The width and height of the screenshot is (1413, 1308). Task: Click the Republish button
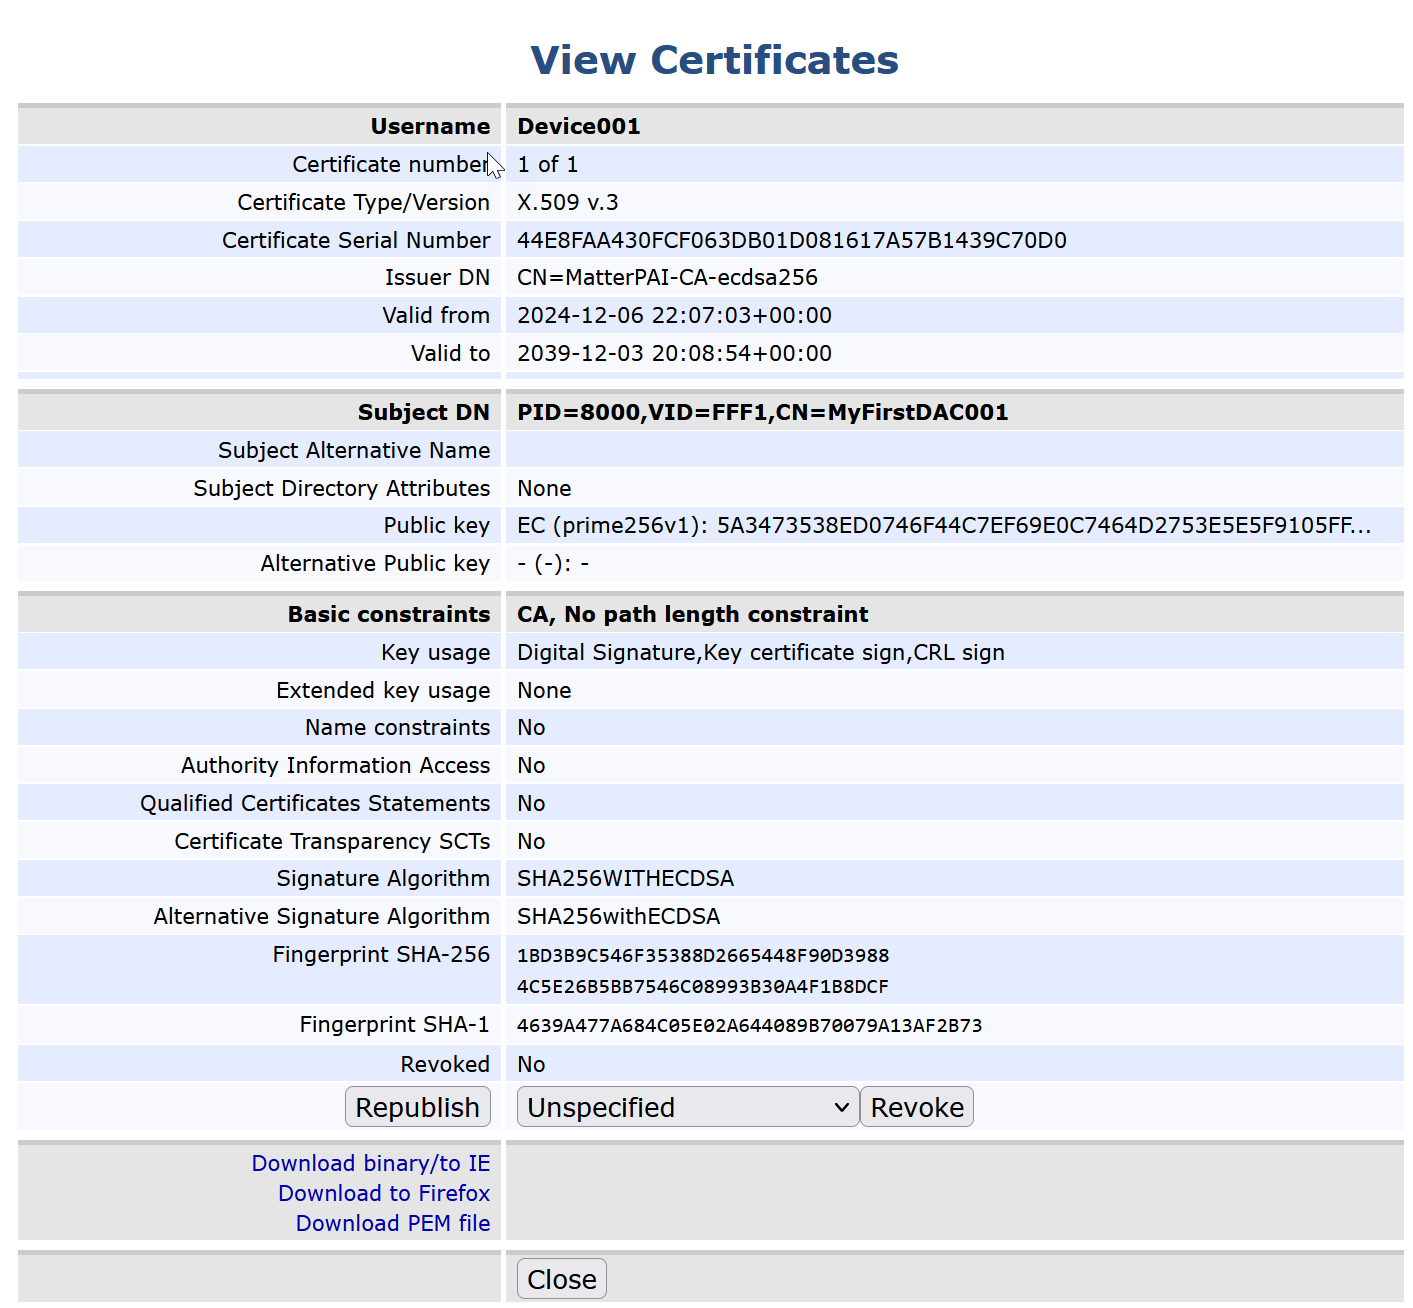pyautogui.click(x=417, y=1107)
